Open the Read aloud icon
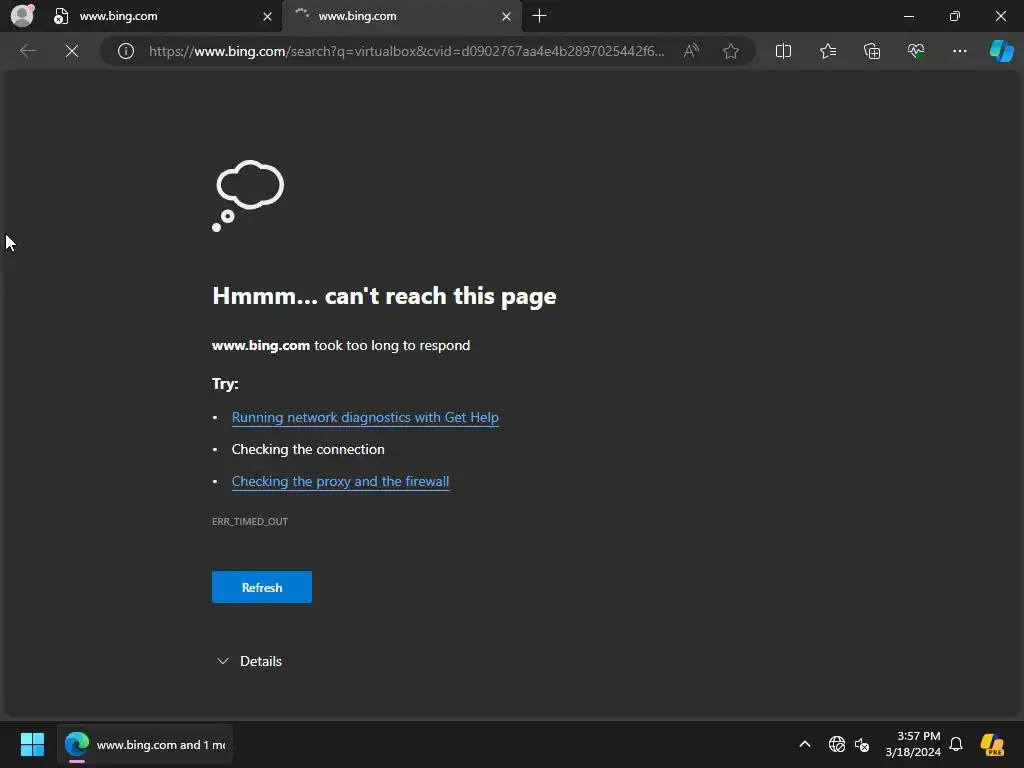Viewport: 1024px width, 768px height. coord(691,51)
